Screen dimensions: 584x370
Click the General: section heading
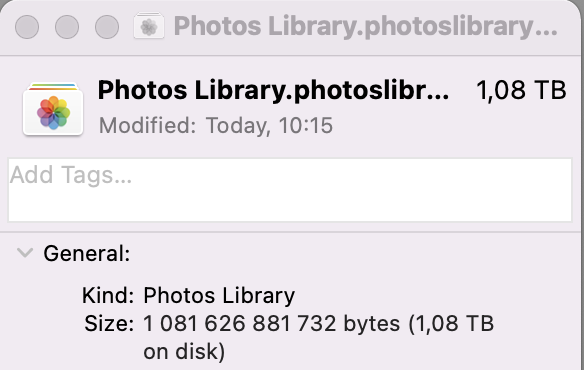point(87,253)
